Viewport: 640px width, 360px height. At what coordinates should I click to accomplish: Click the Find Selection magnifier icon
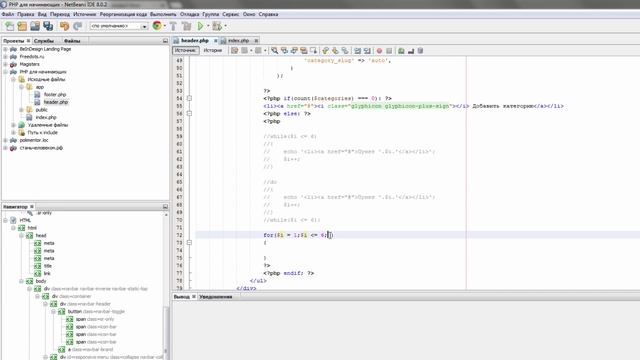point(274,51)
